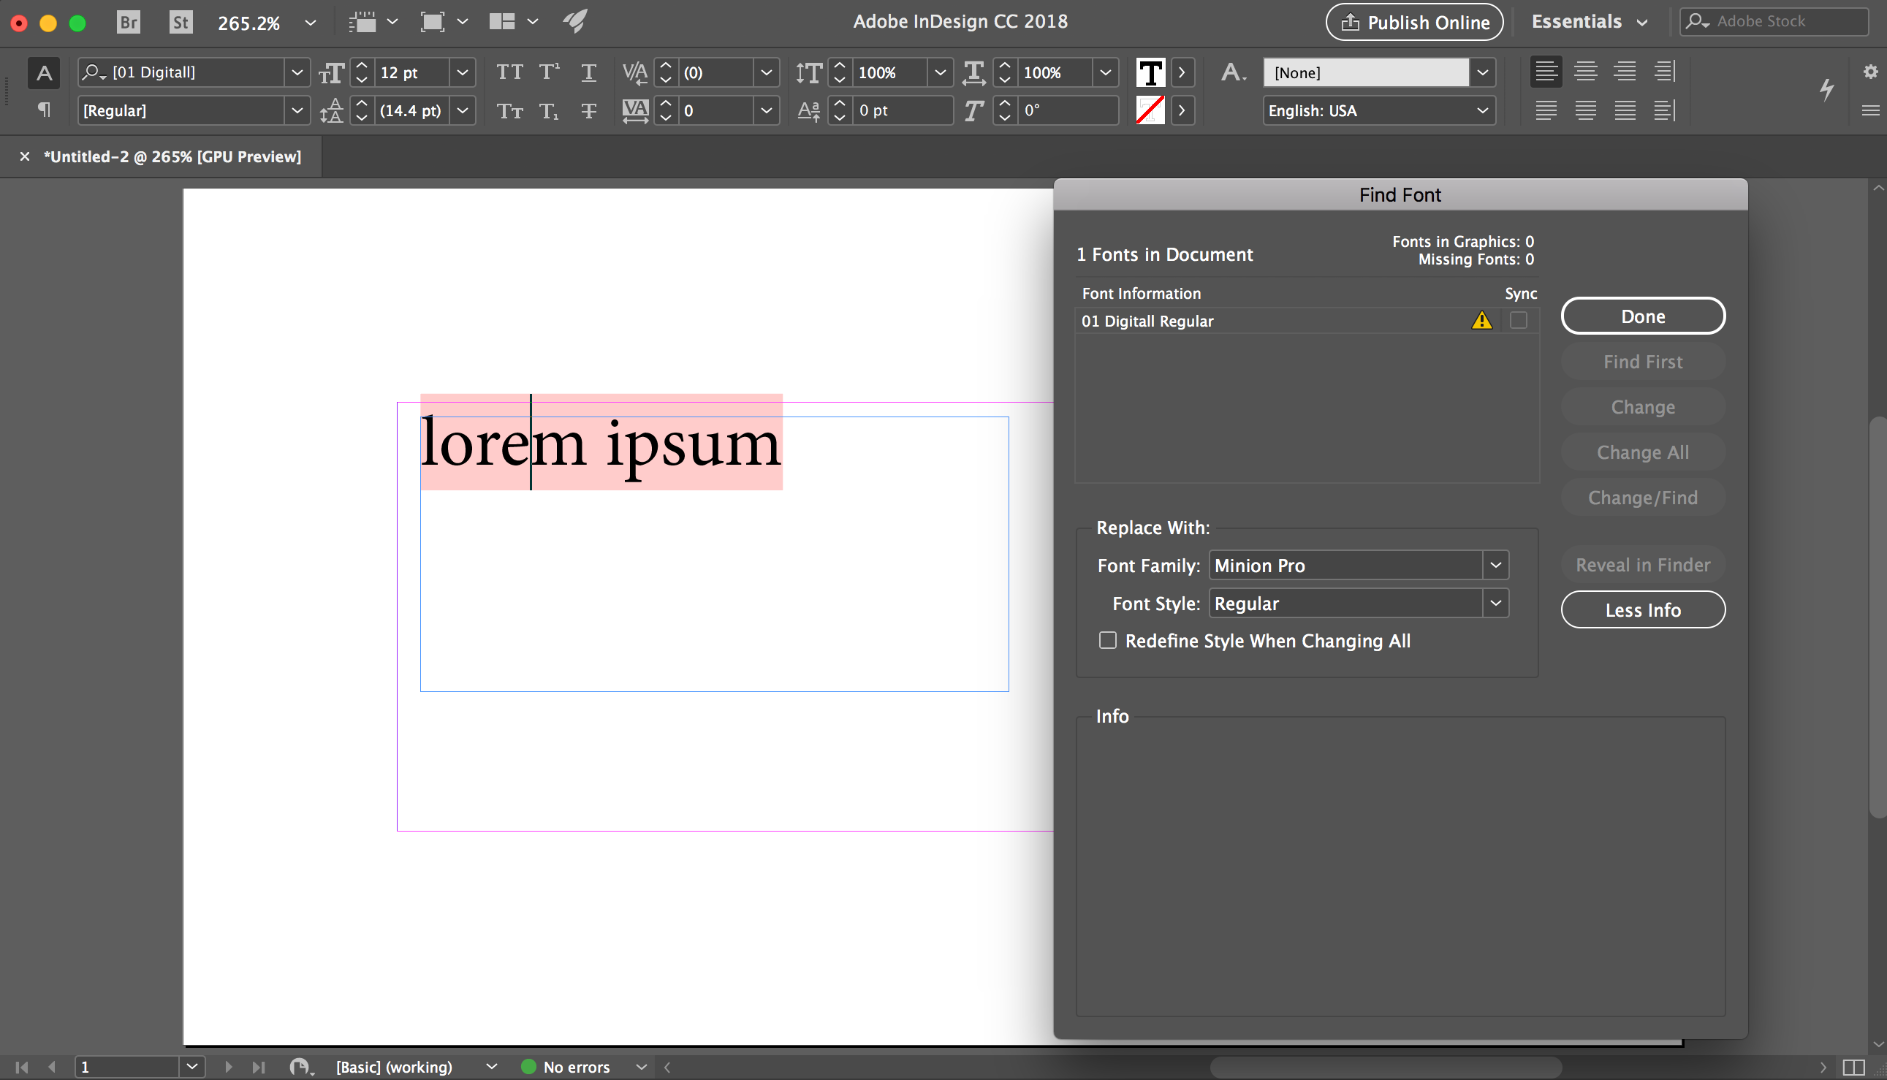Viewport: 1887px width, 1080px height.
Task: Switch to Paragraph Formatting Controls
Action: (44, 110)
